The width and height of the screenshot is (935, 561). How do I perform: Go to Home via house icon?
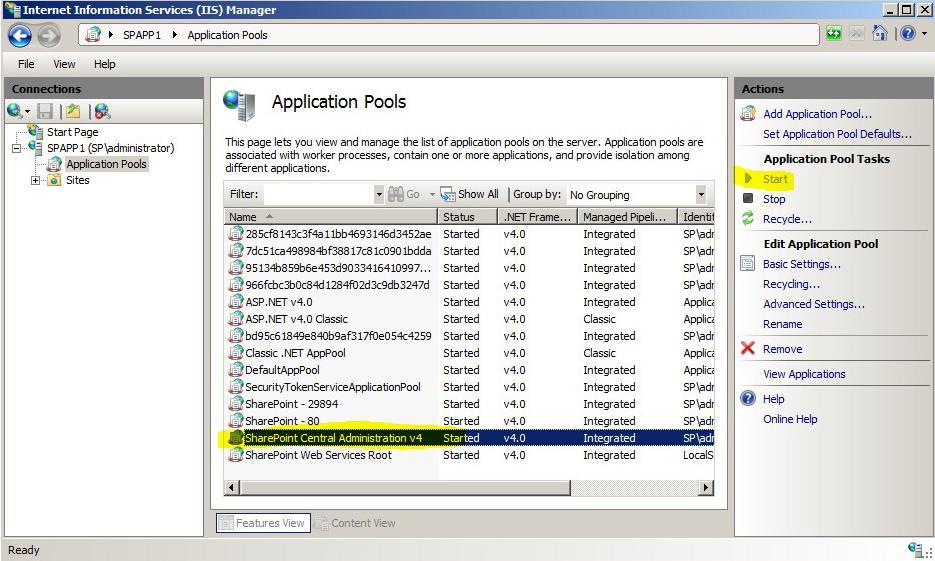[x=880, y=33]
